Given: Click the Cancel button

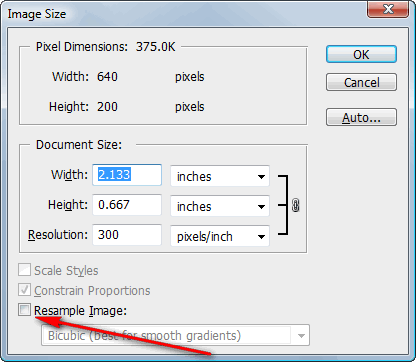Looking at the screenshot, I should (361, 82).
